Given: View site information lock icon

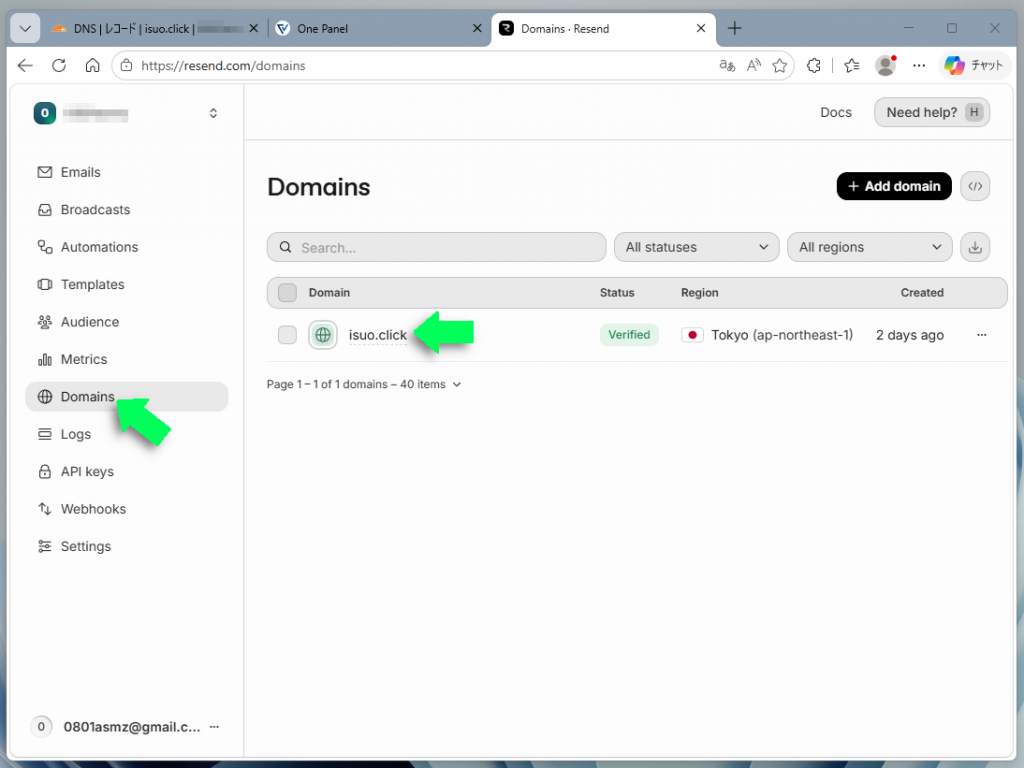Looking at the screenshot, I should [127, 65].
